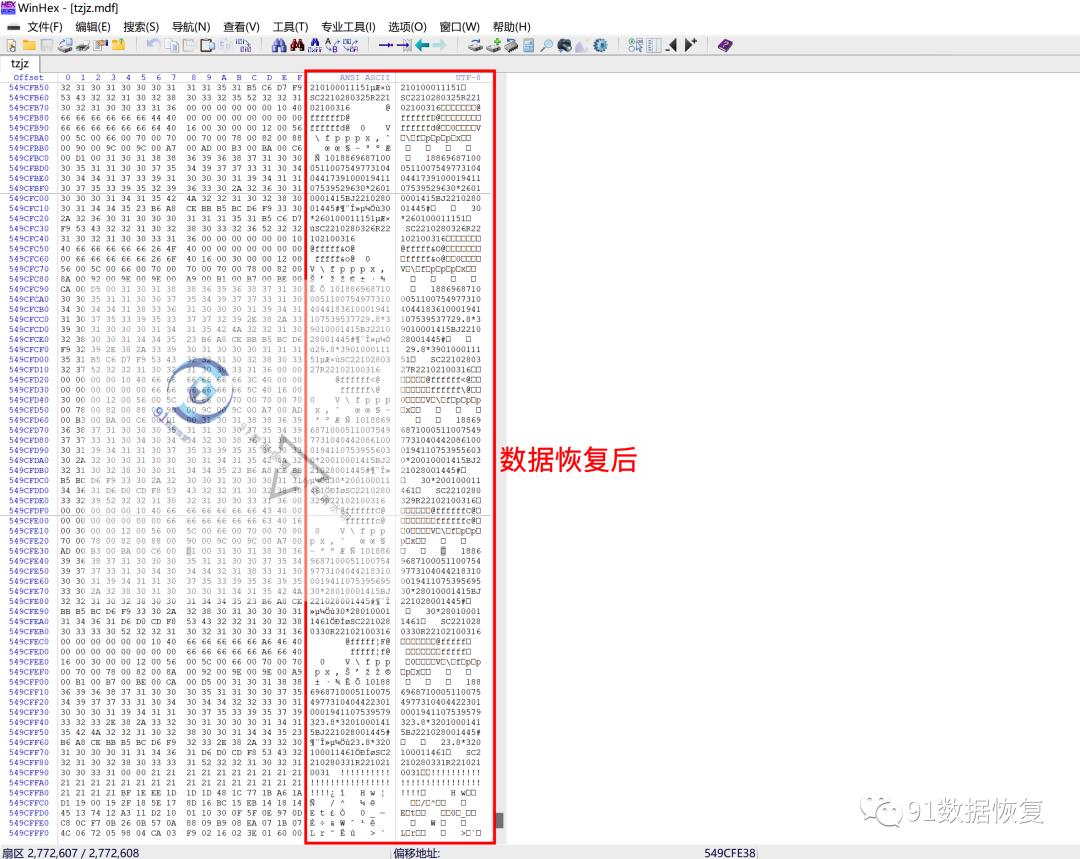Click the Clone Disk icon with green plus
Image resolution: width=1080 pixels, height=859 pixels.
493,45
